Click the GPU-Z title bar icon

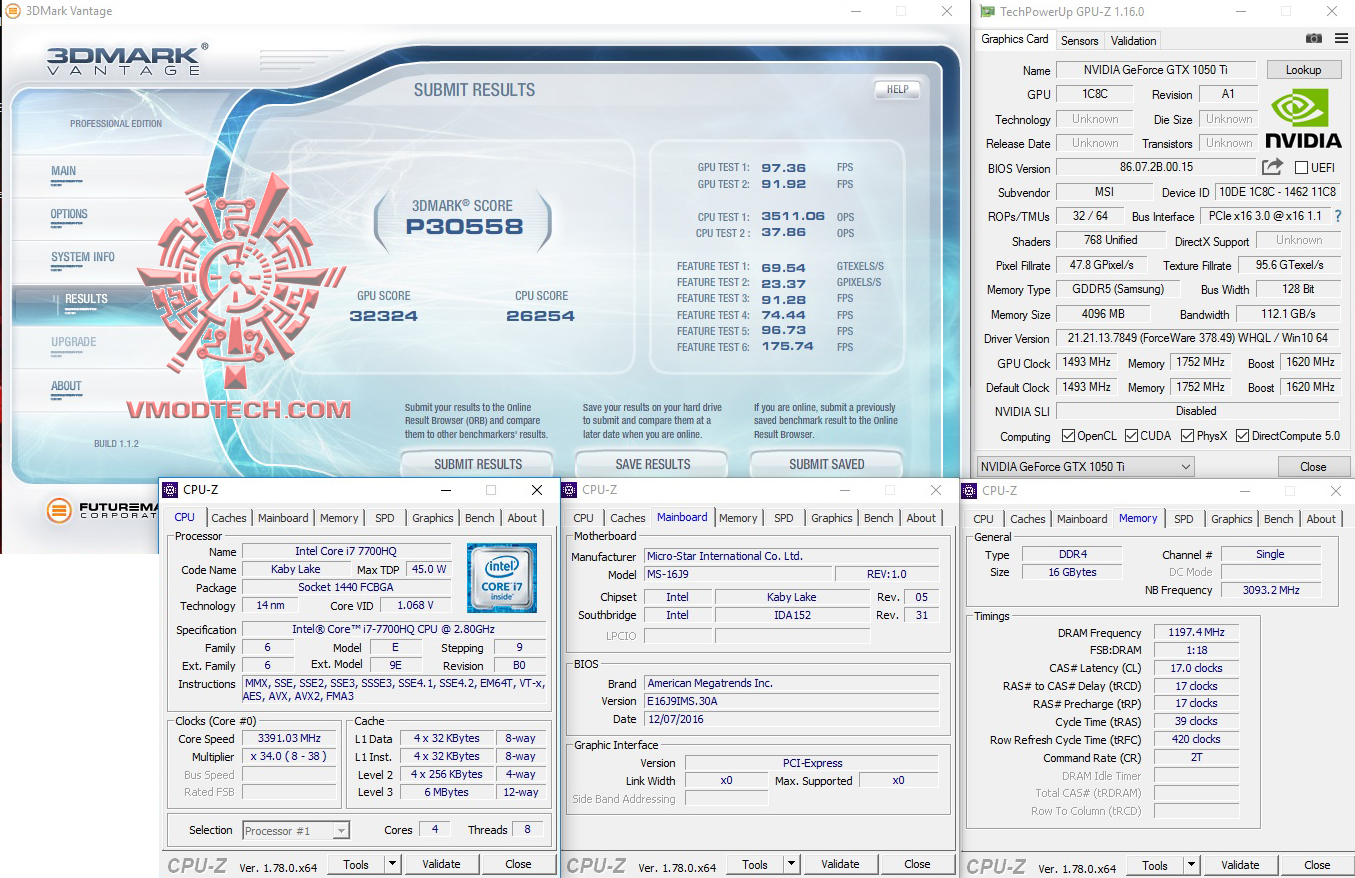click(988, 11)
